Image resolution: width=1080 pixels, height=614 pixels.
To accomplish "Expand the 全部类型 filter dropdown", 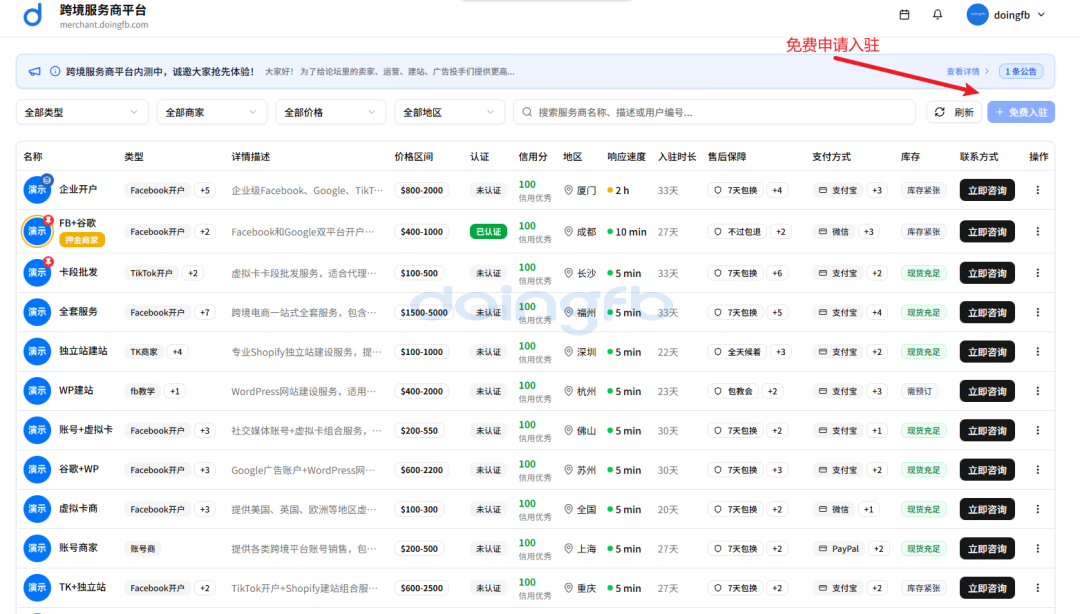I will (x=82, y=112).
